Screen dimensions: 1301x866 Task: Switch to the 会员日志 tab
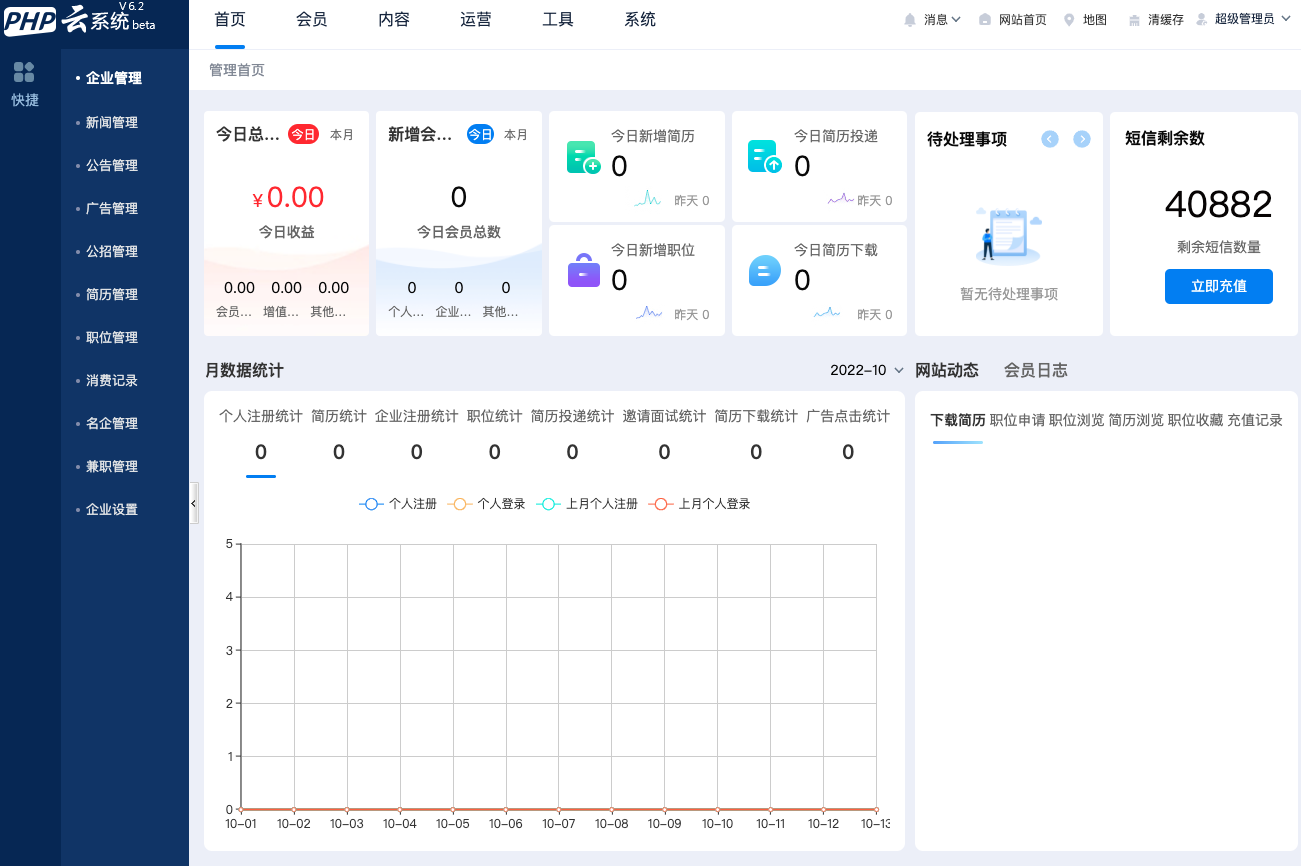coord(1035,370)
